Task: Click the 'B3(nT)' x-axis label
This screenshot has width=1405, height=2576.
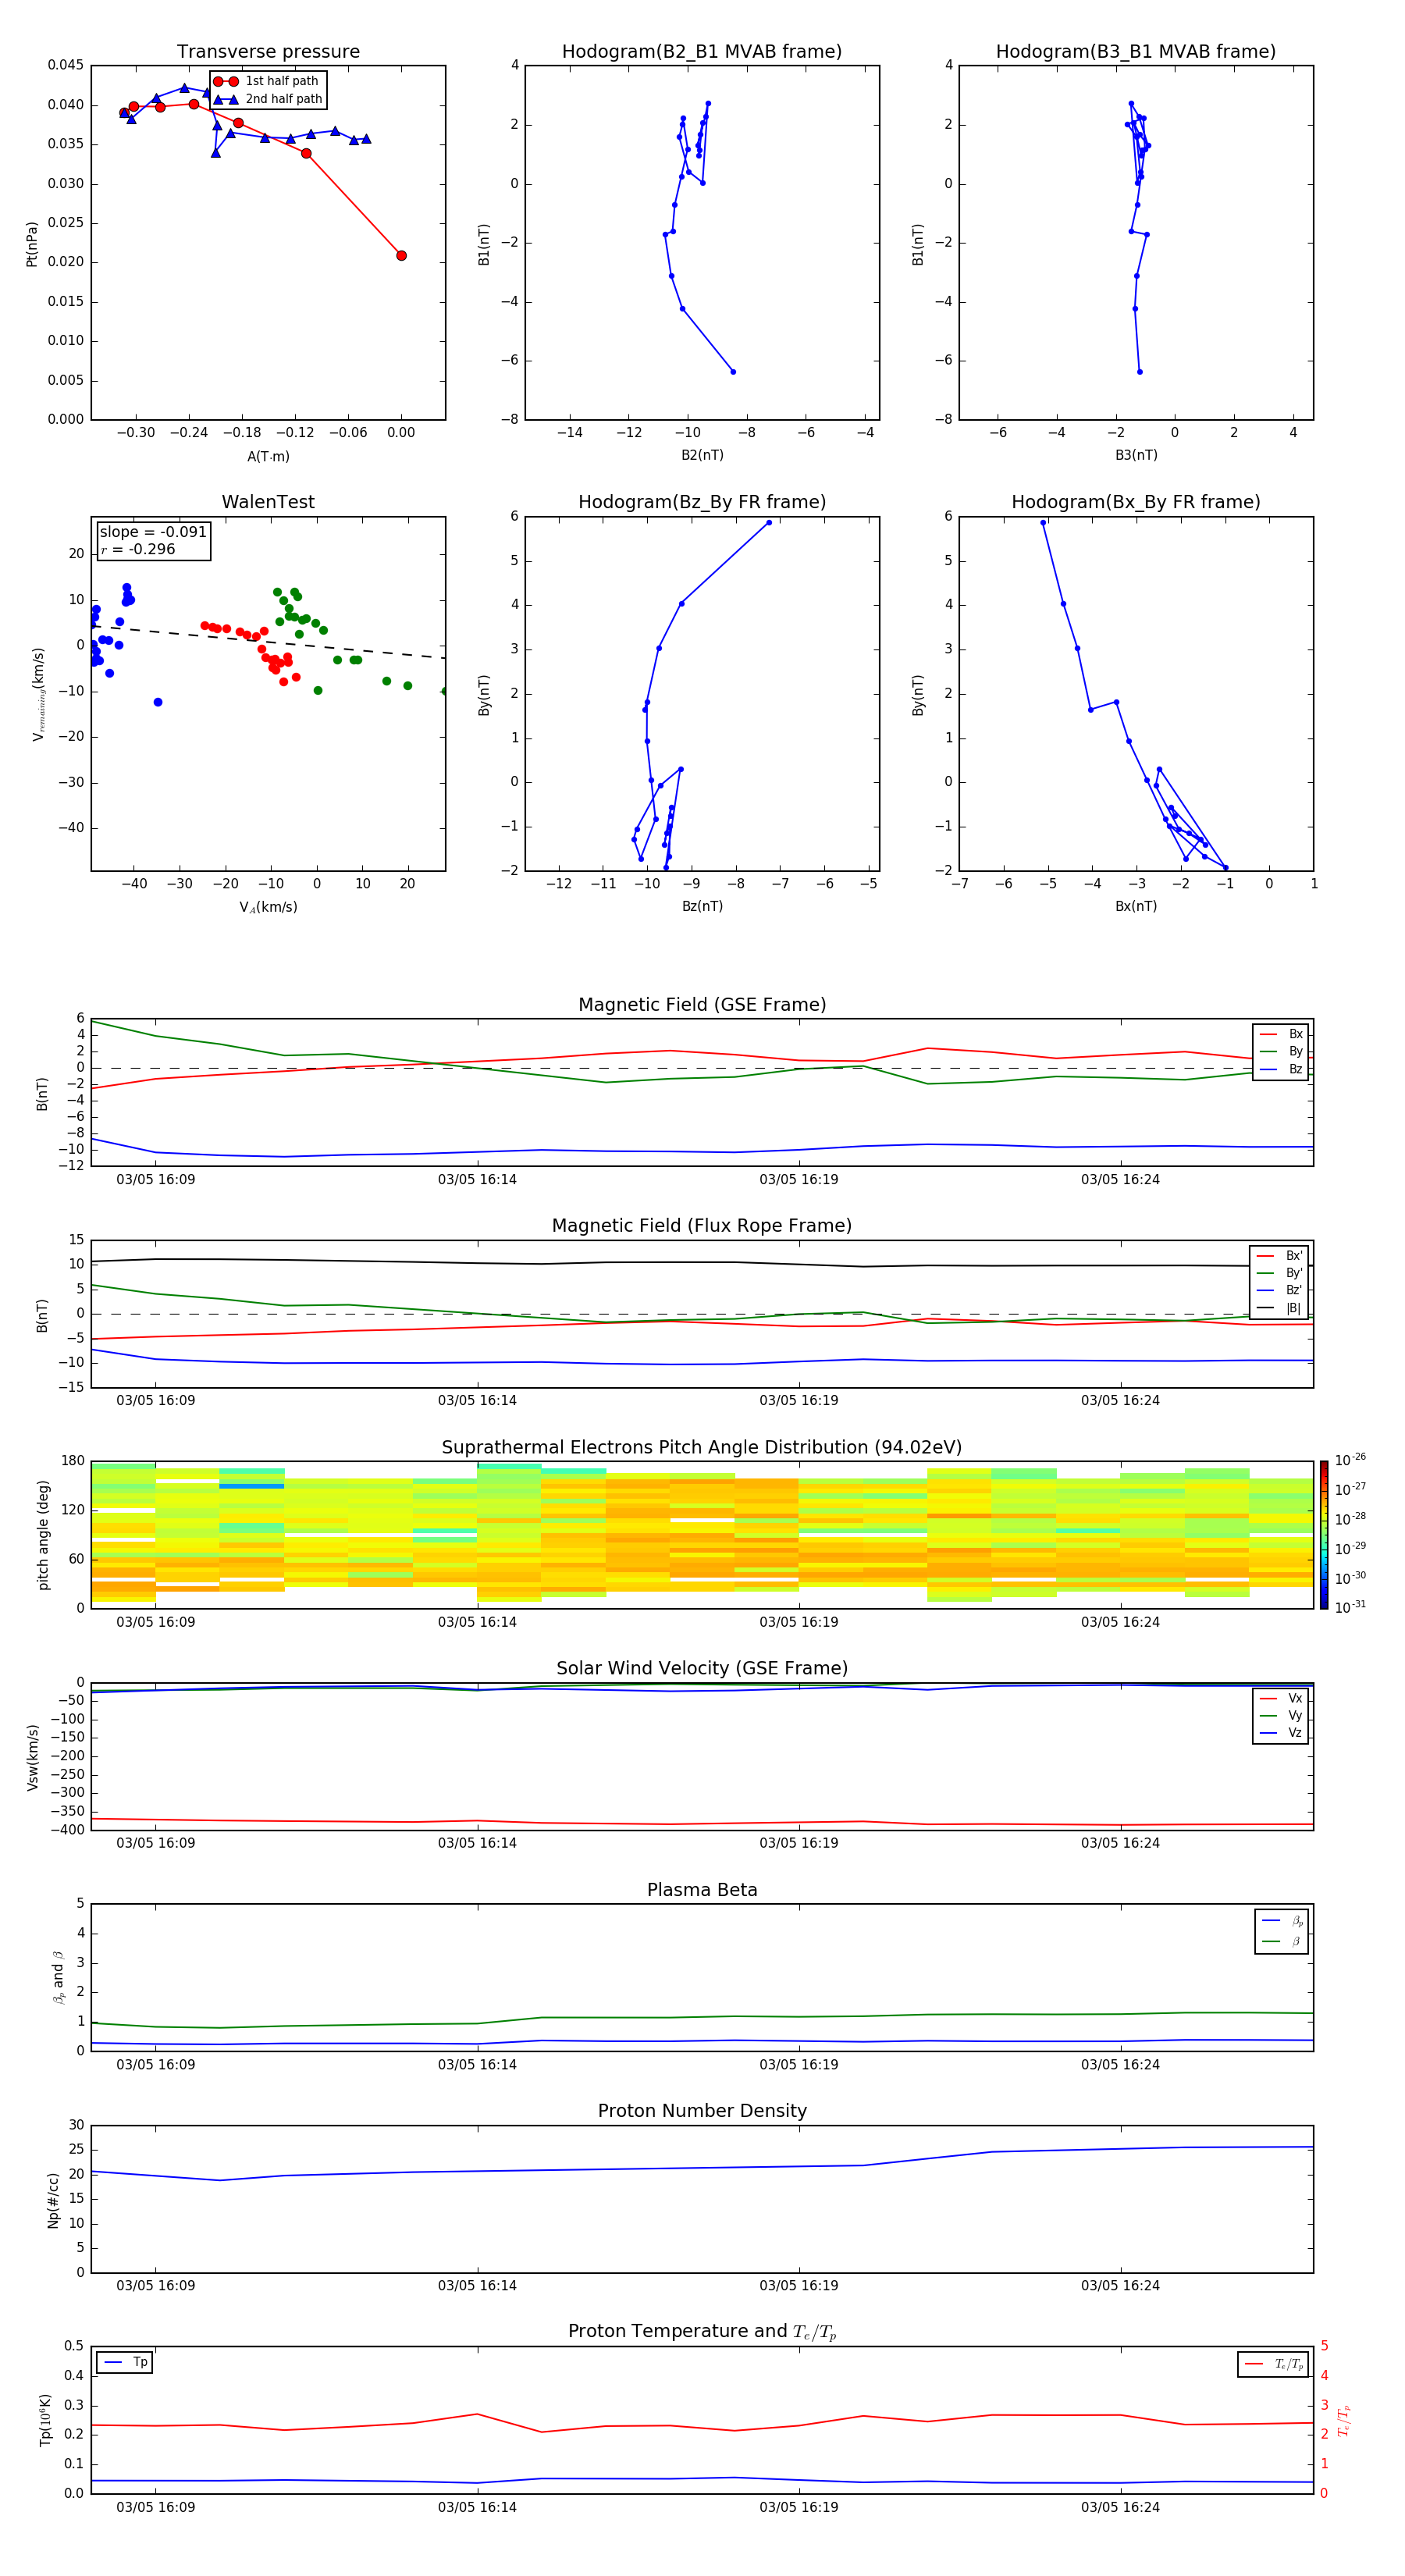Action: (1136, 455)
